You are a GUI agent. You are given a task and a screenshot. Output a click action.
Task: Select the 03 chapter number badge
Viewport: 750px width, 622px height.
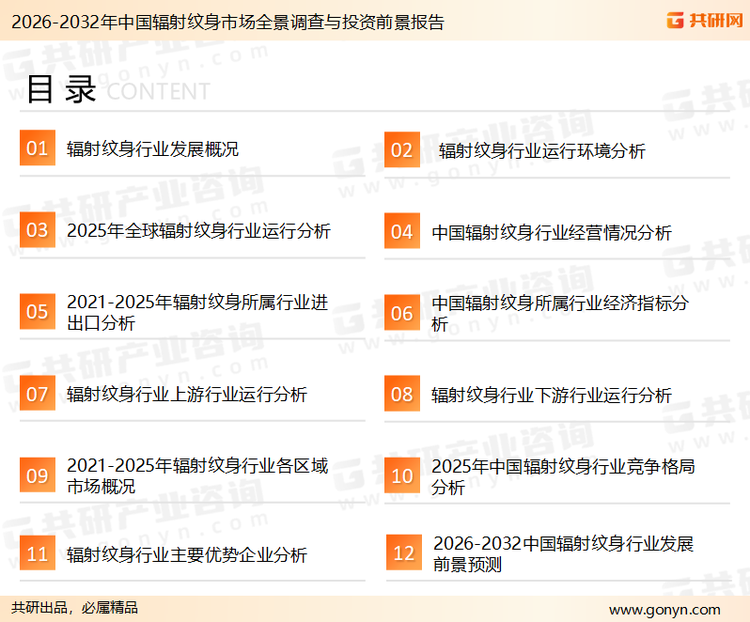point(37,231)
